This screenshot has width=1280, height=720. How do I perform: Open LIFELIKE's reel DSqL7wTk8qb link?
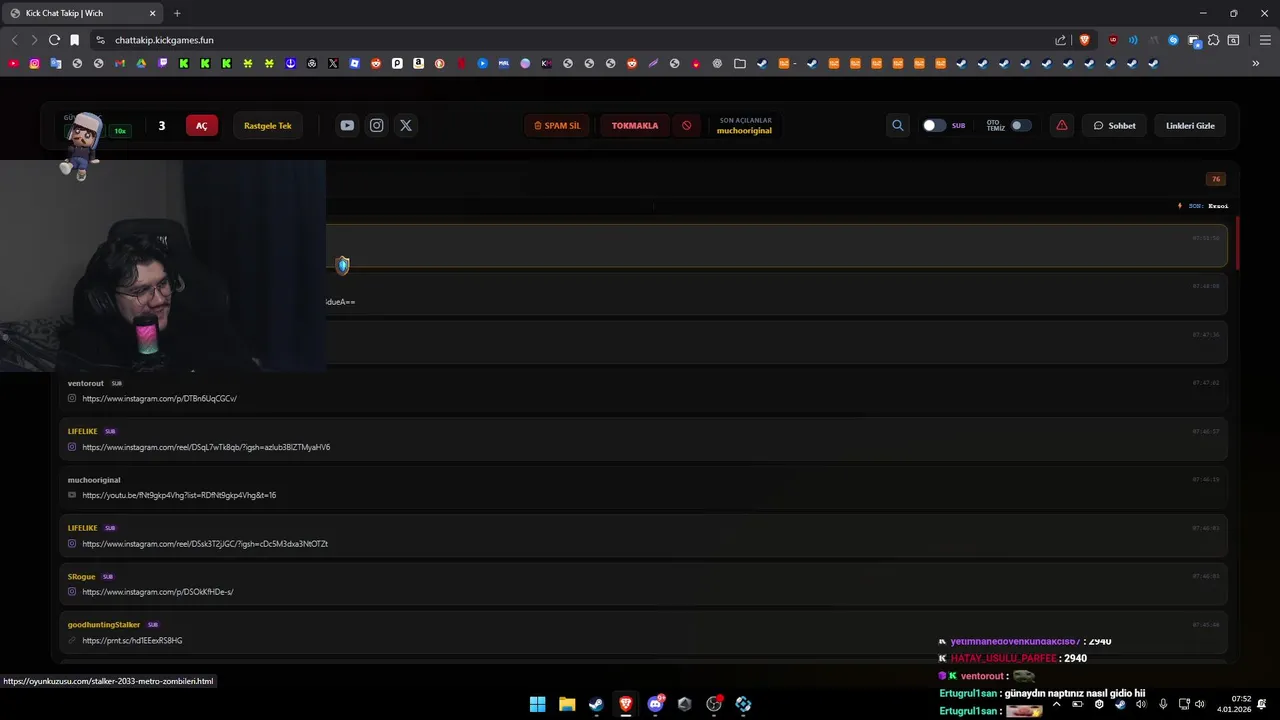click(206, 447)
